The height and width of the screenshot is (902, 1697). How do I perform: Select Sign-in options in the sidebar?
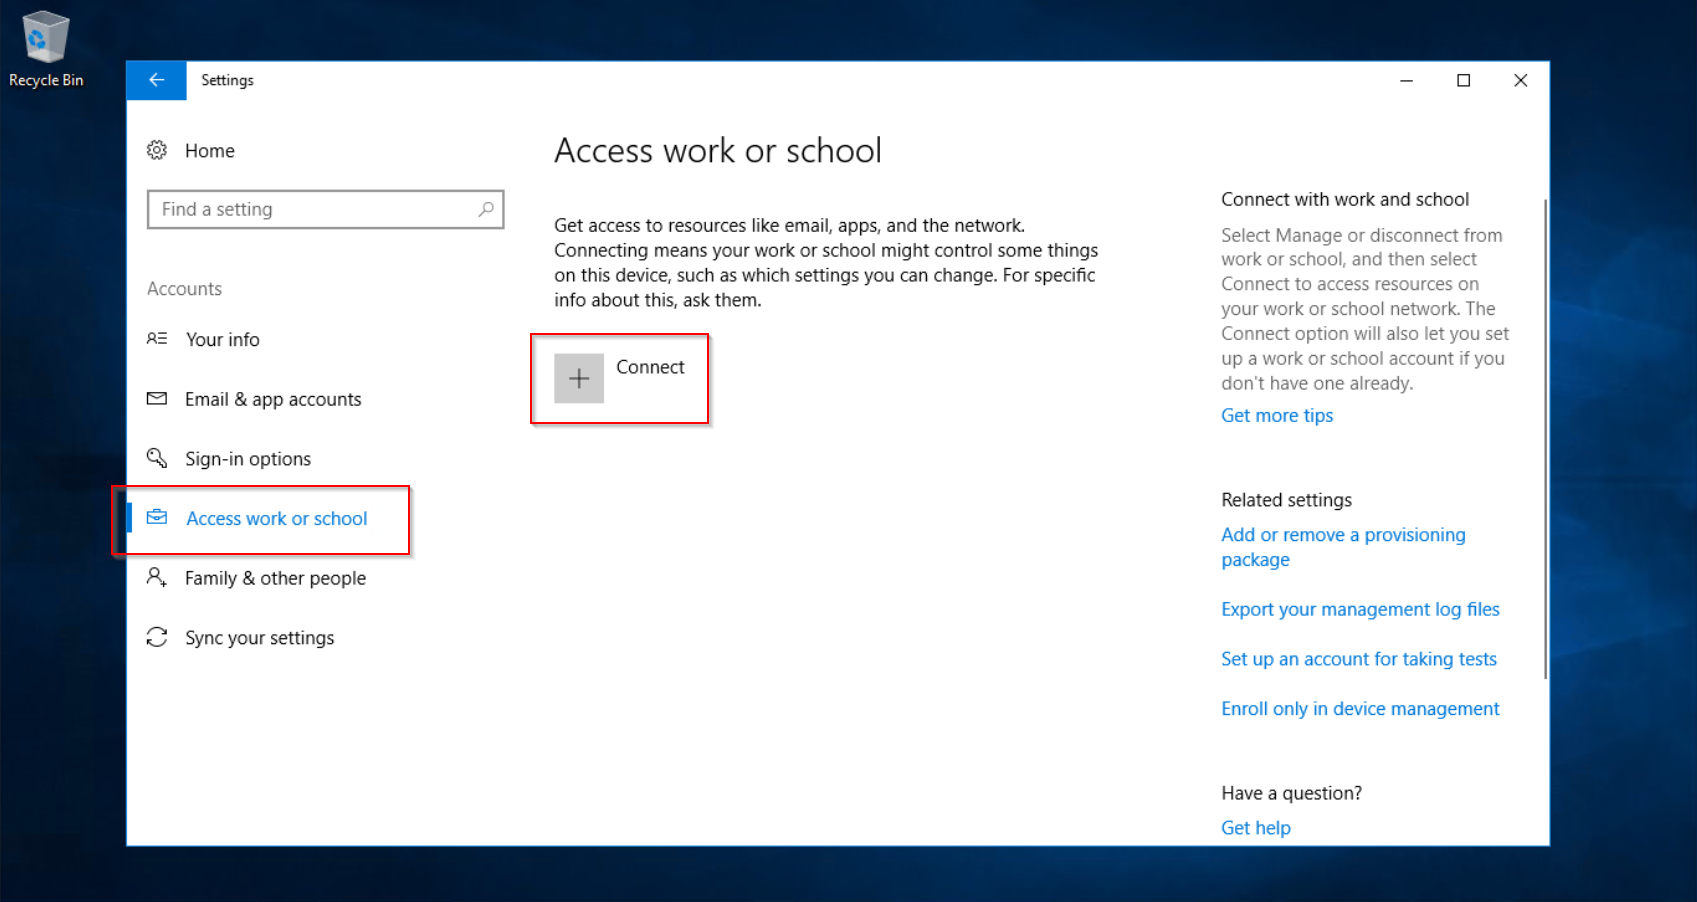pos(247,458)
